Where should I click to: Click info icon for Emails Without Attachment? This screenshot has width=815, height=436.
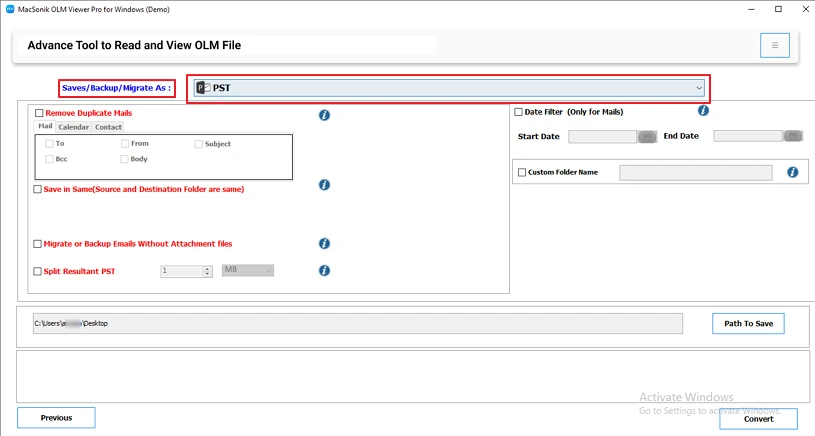coord(324,243)
